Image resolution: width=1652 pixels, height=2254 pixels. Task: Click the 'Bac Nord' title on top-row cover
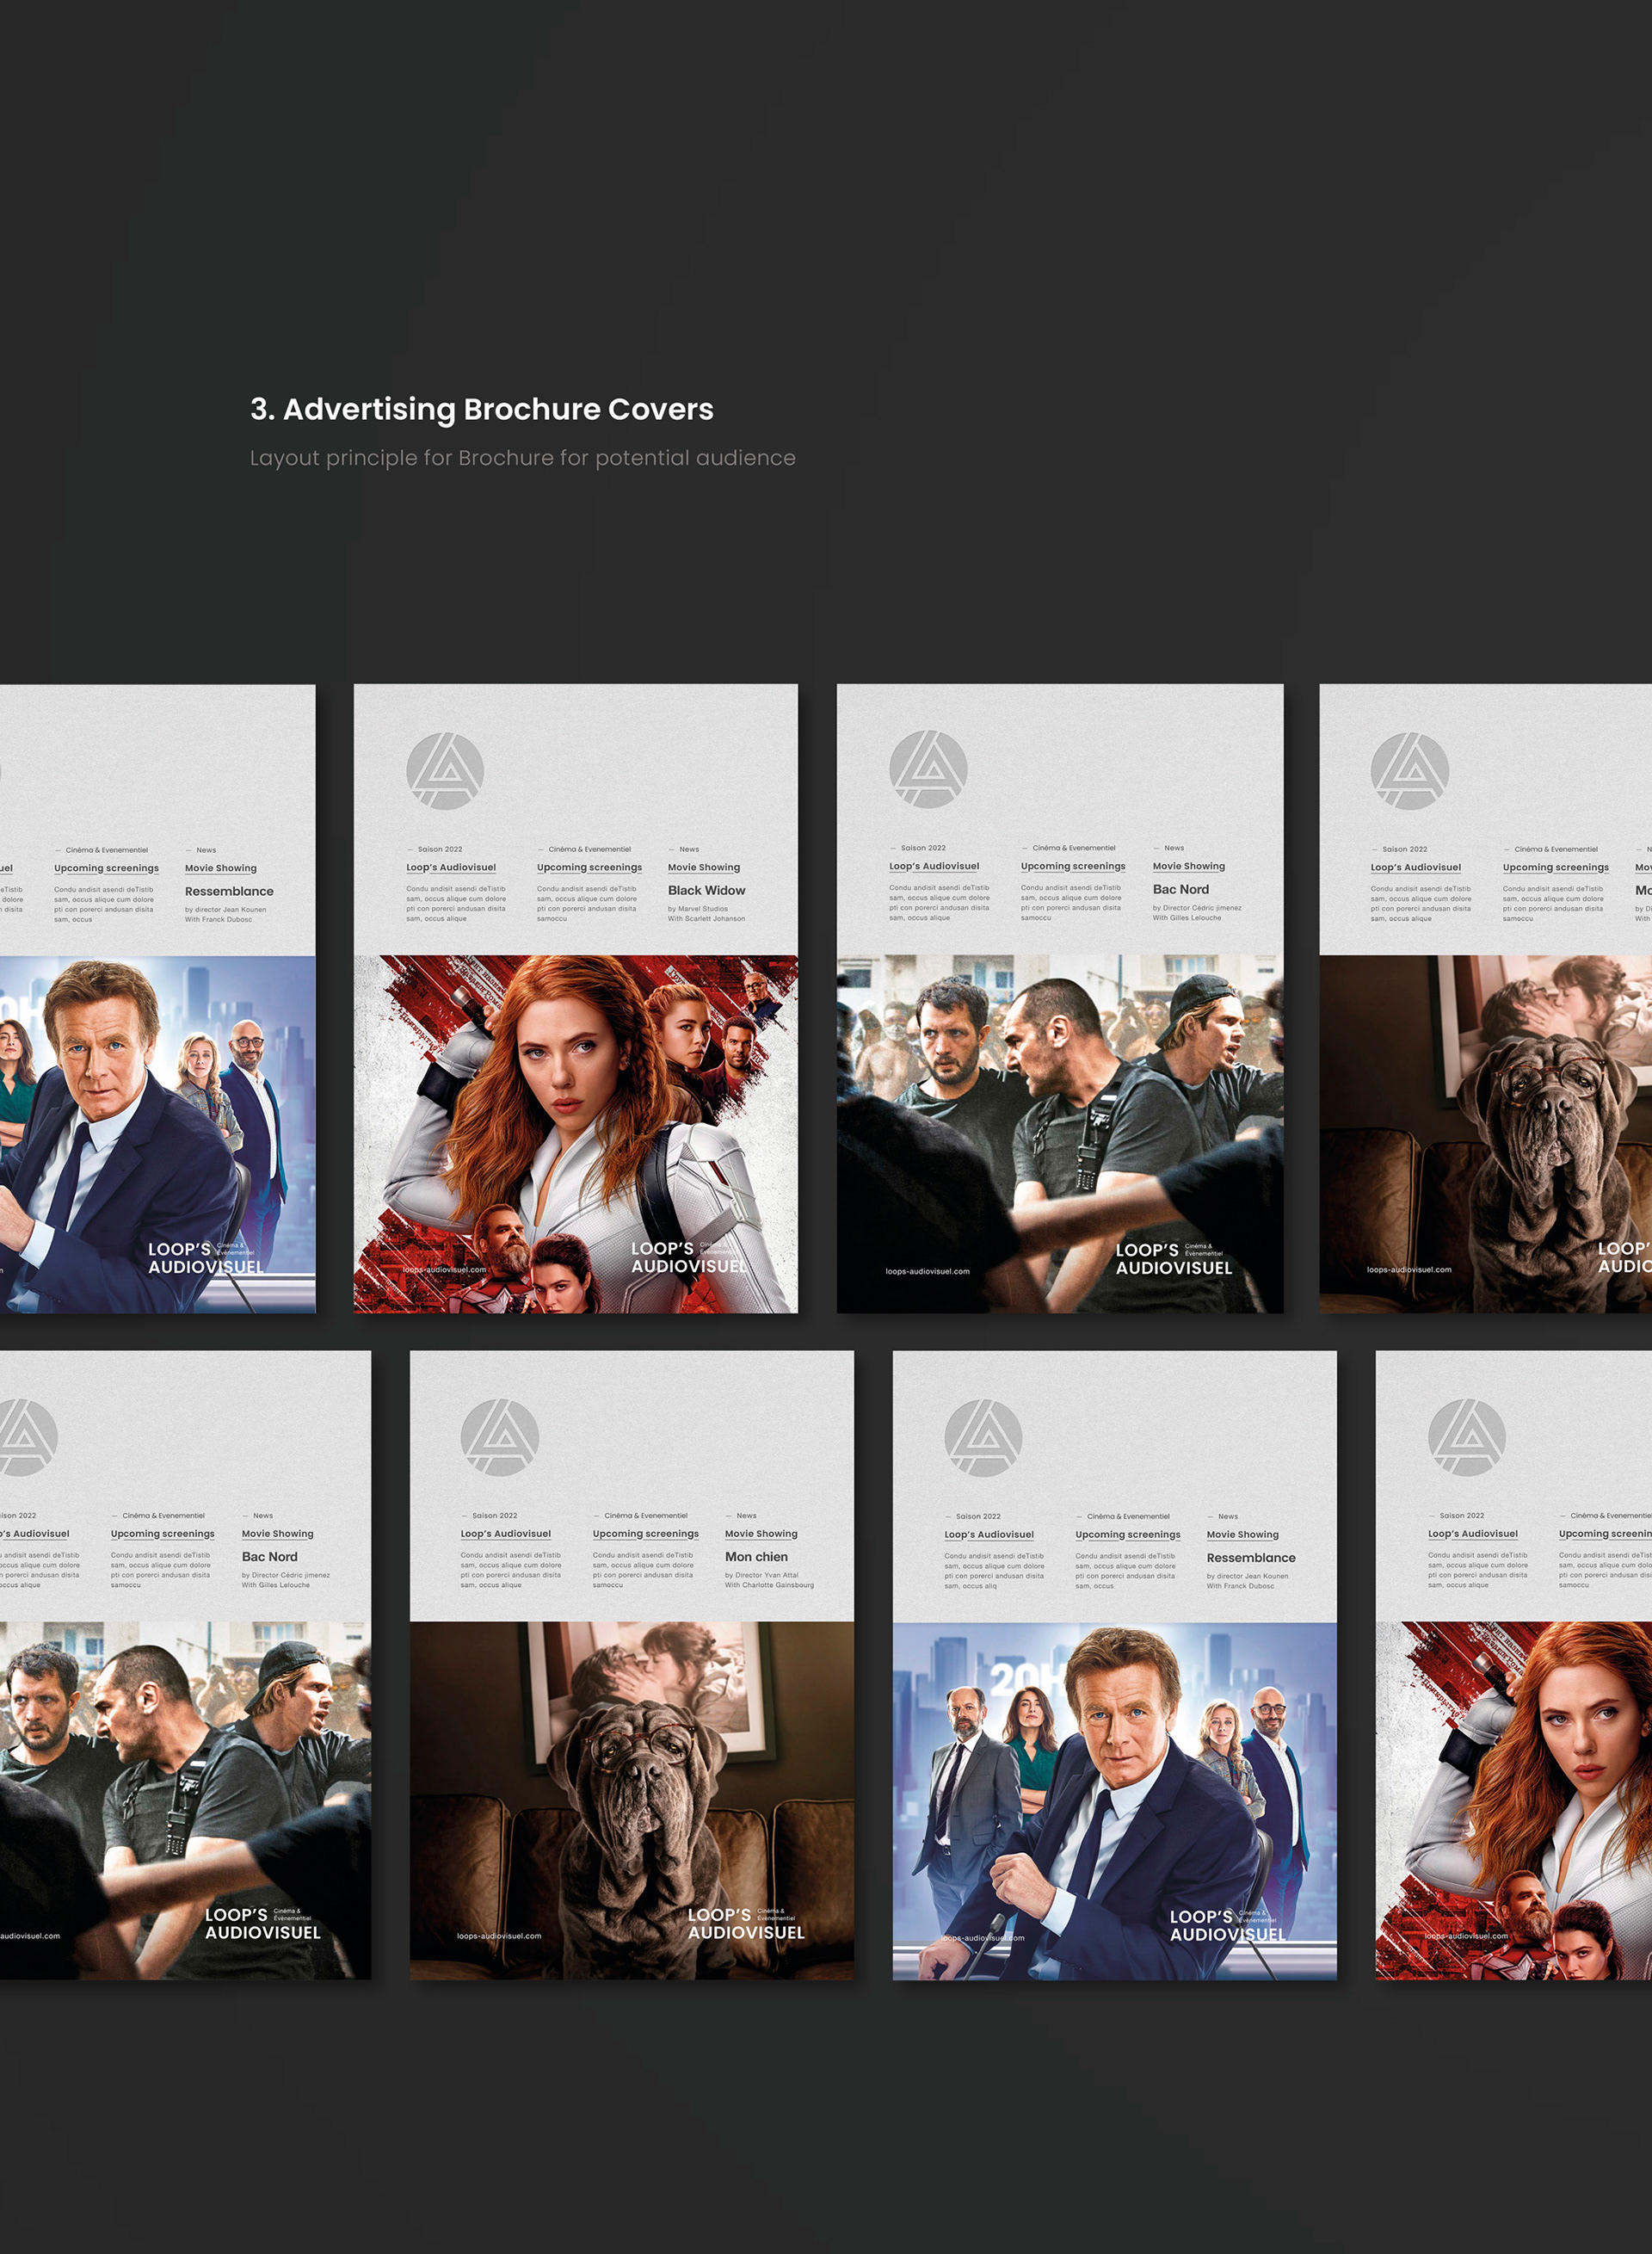(x=1181, y=889)
